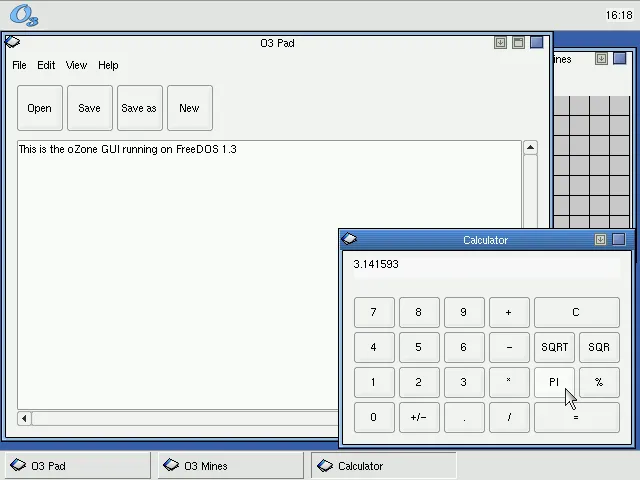Image resolution: width=640 pixels, height=480 pixels.
Task: Click the Open button in O3 Pad
Action: pos(40,108)
